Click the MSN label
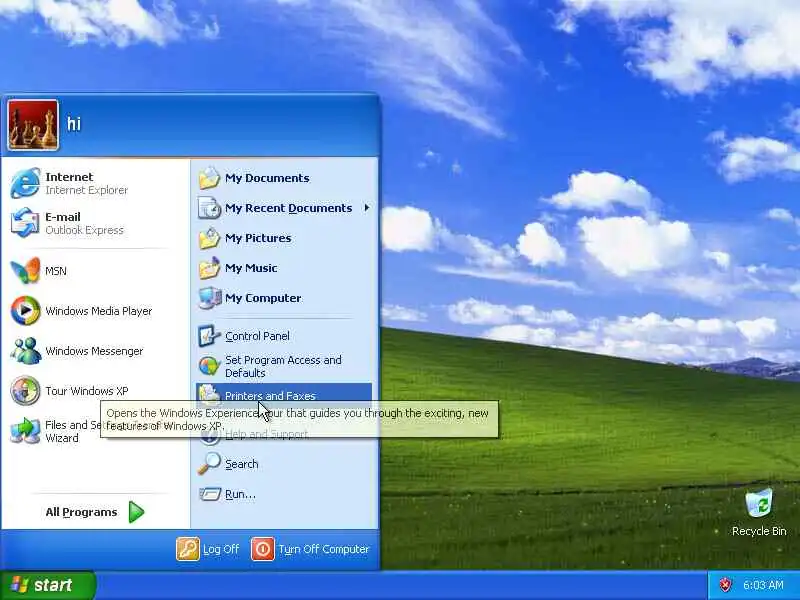 56,271
